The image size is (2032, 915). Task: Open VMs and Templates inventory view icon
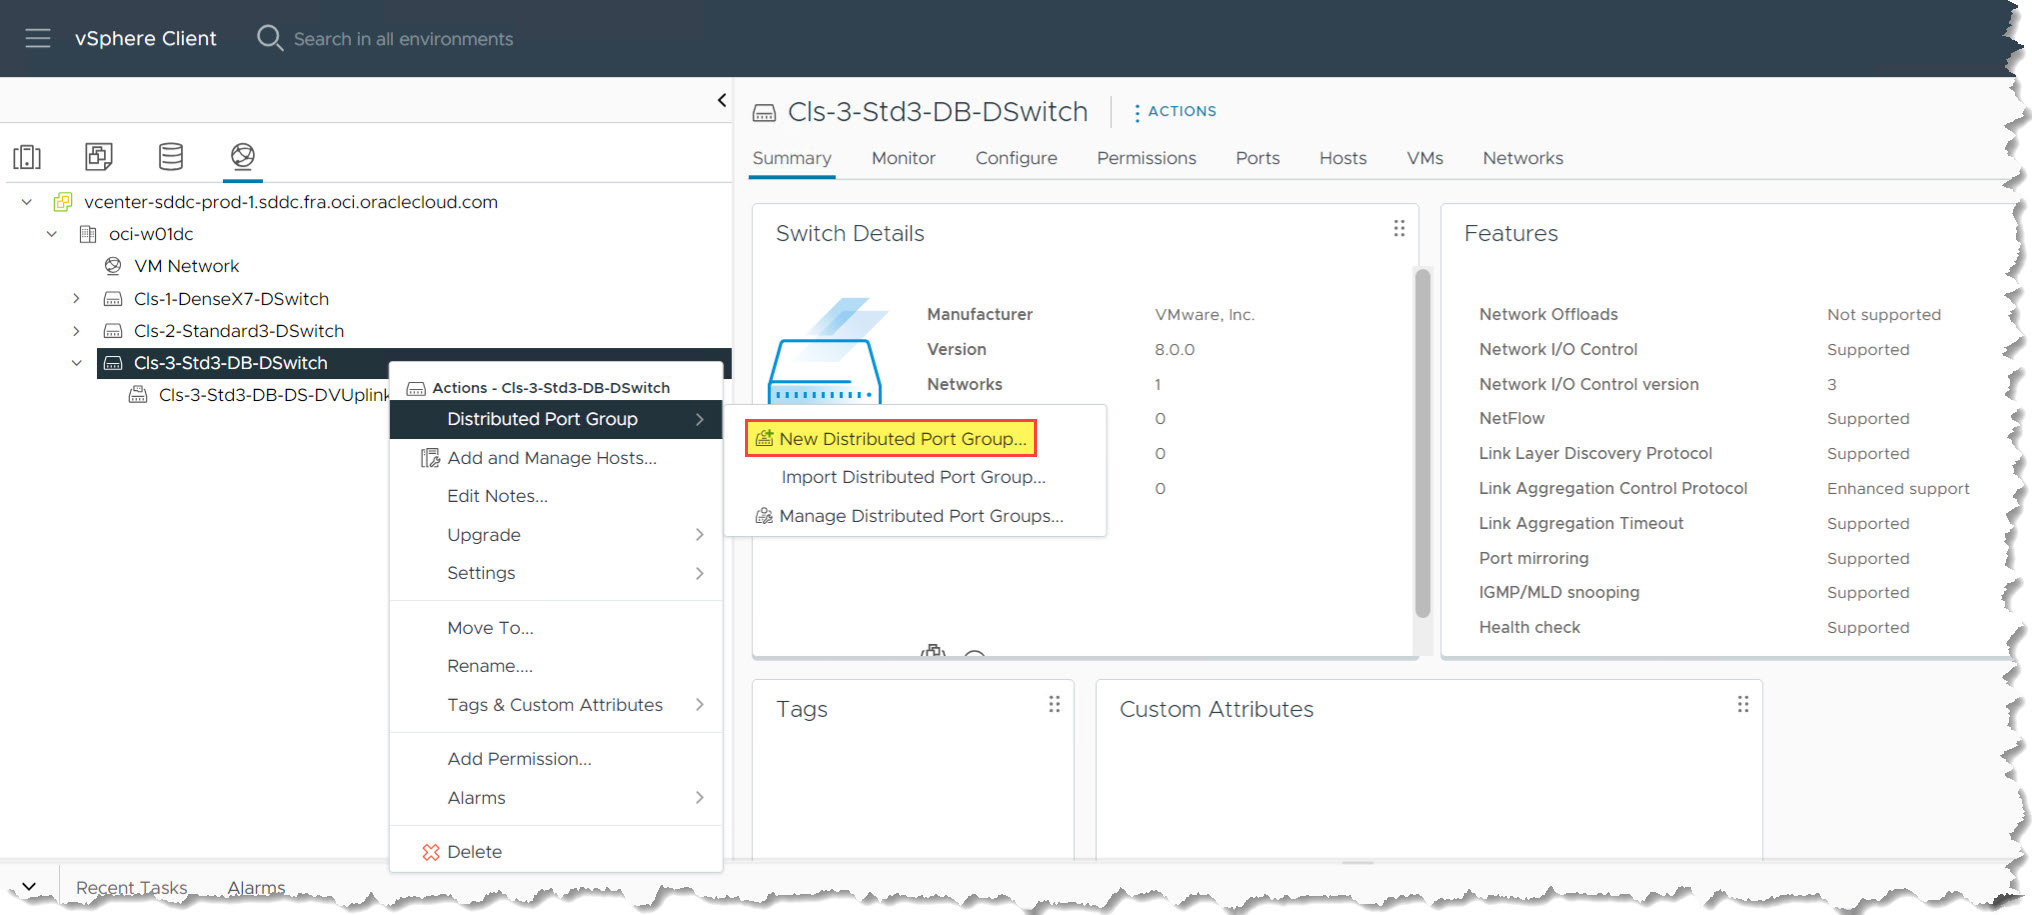(x=99, y=156)
